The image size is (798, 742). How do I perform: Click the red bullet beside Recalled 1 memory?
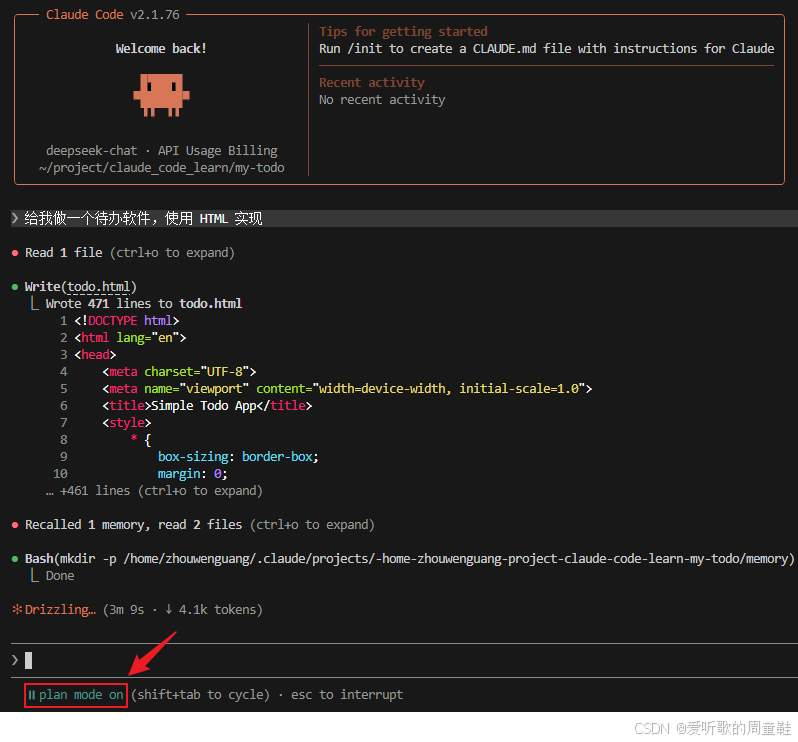tap(15, 525)
